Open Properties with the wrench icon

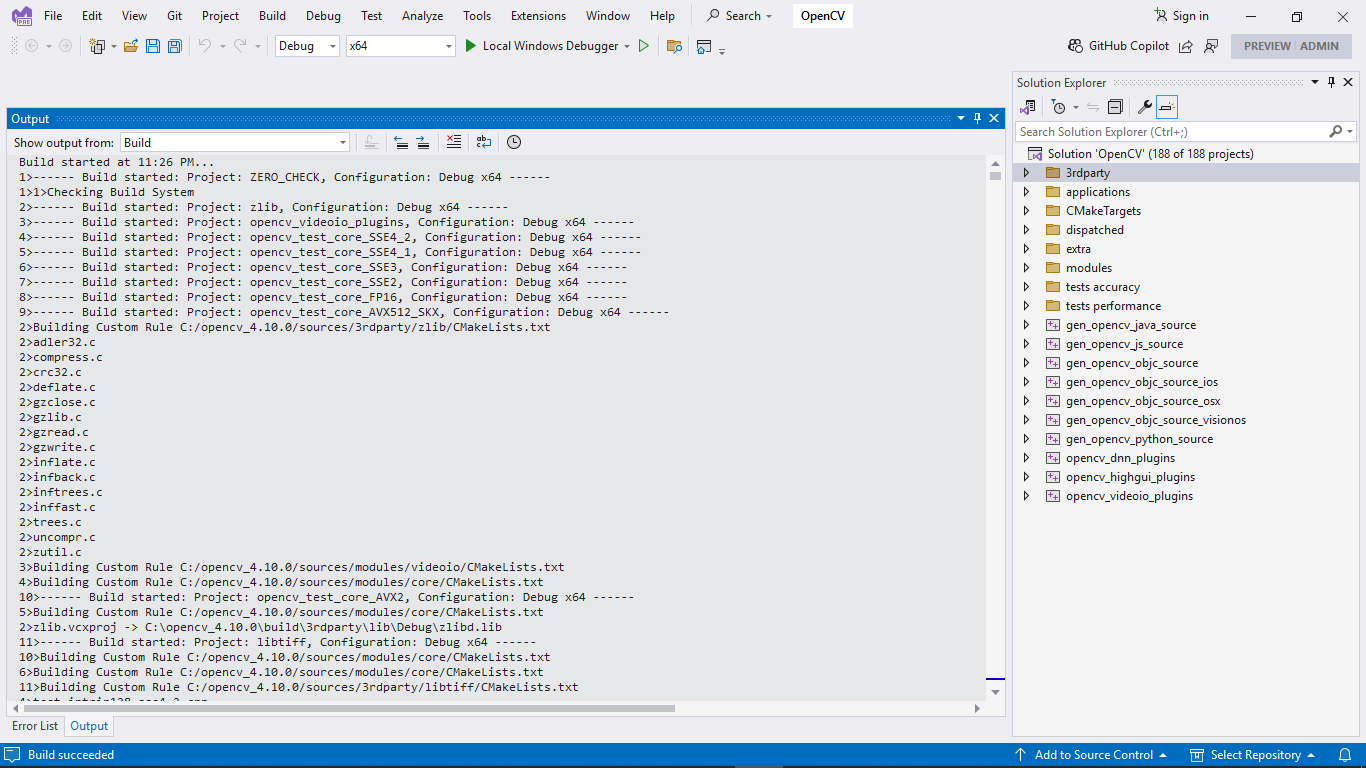[x=1146, y=107]
